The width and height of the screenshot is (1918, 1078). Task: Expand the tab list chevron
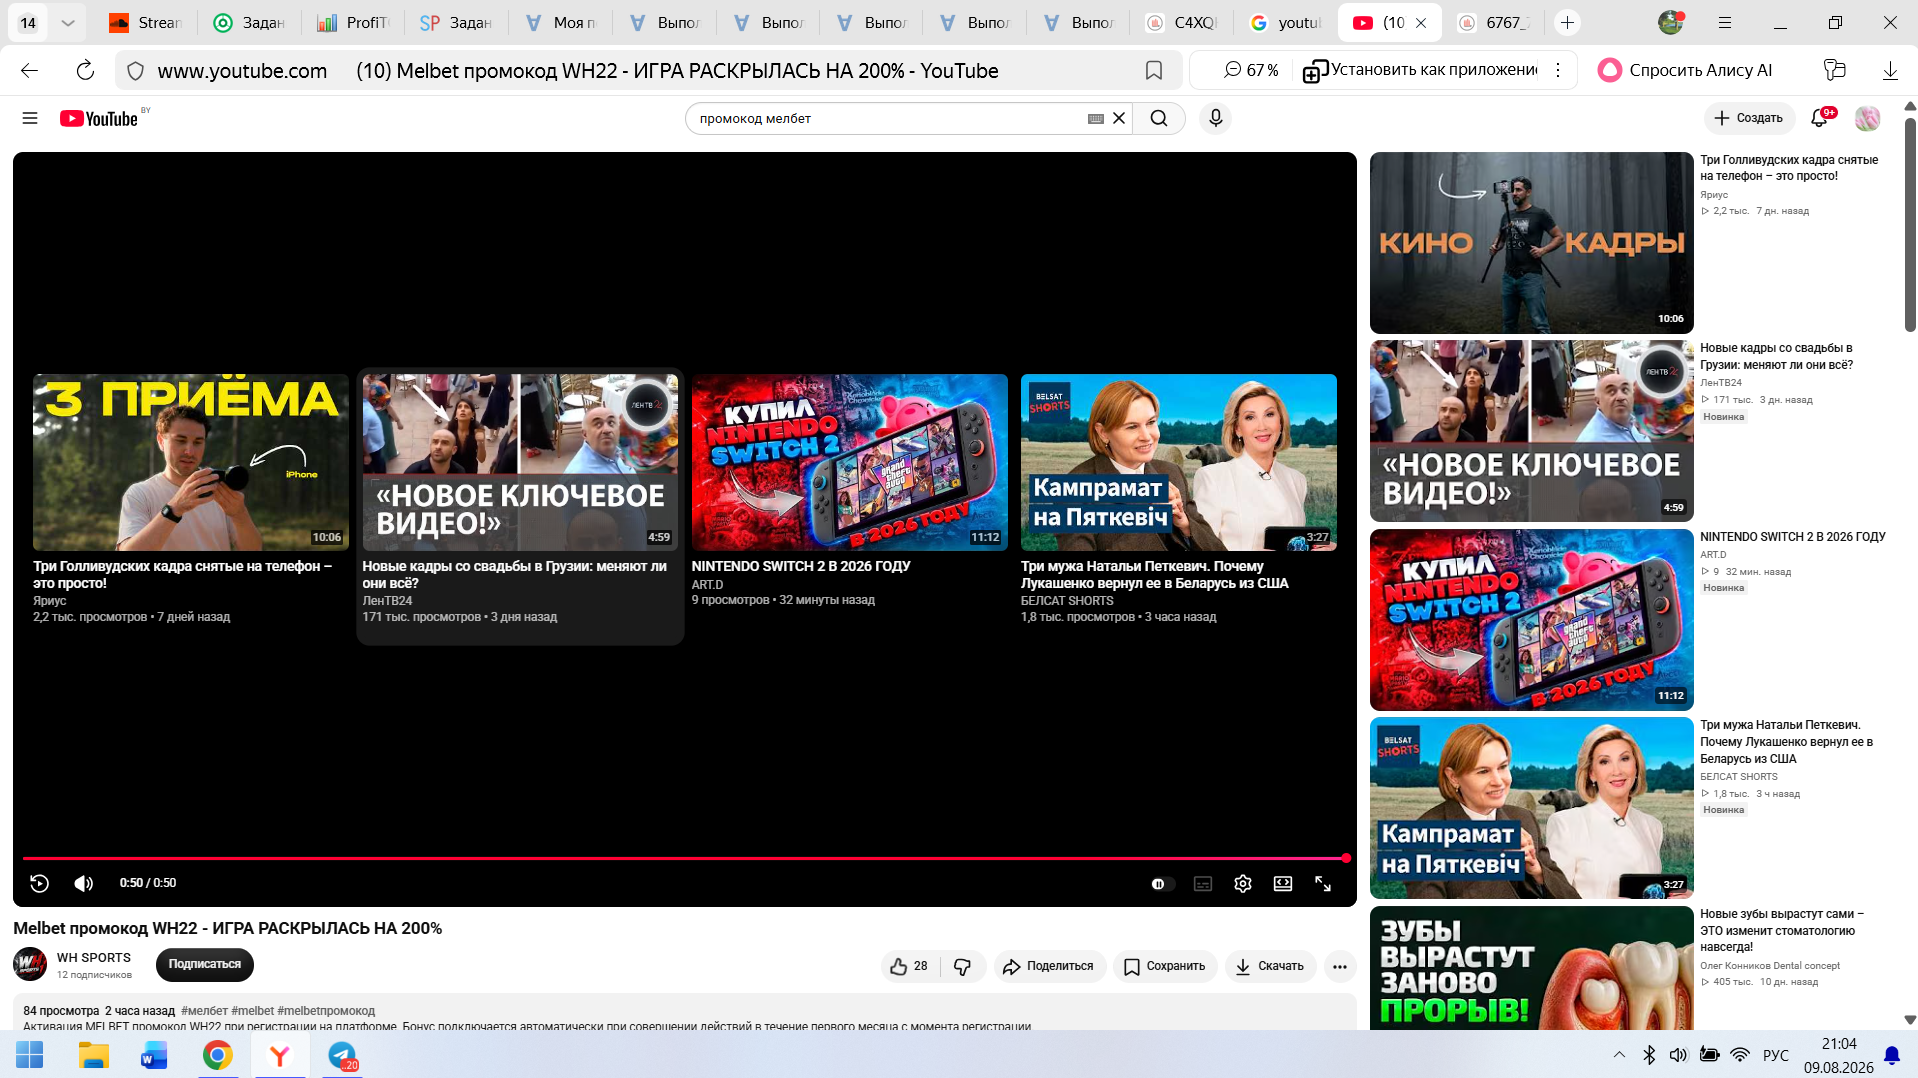(x=67, y=22)
